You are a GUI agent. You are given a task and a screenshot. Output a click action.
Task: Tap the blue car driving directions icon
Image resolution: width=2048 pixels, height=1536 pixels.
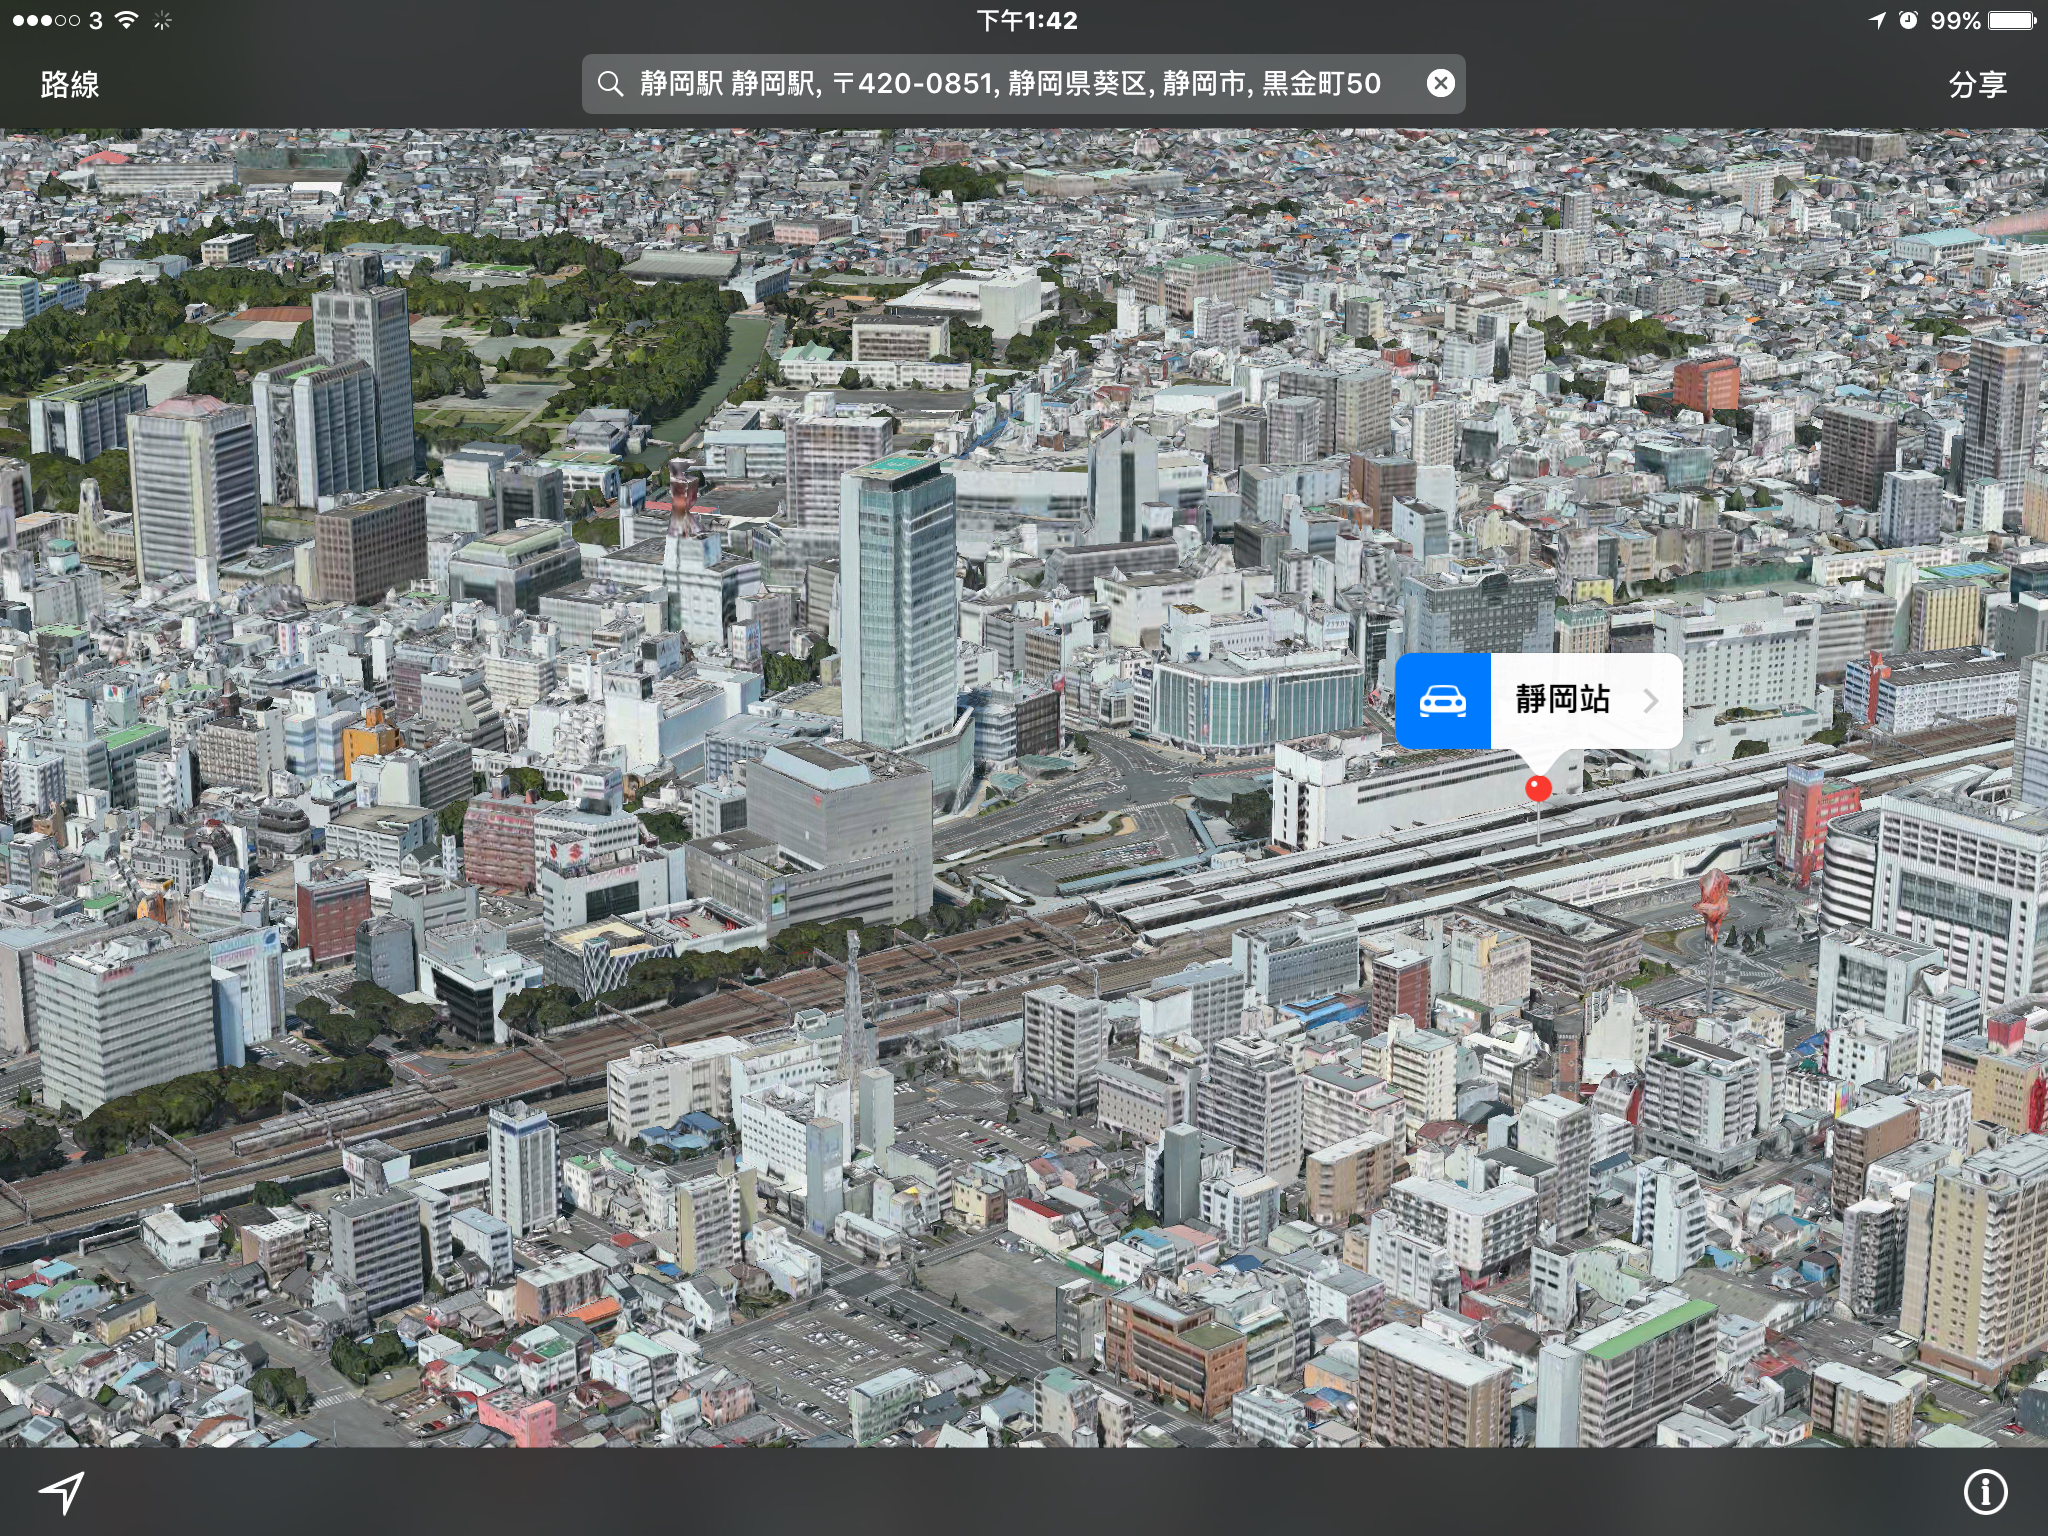(x=1443, y=701)
